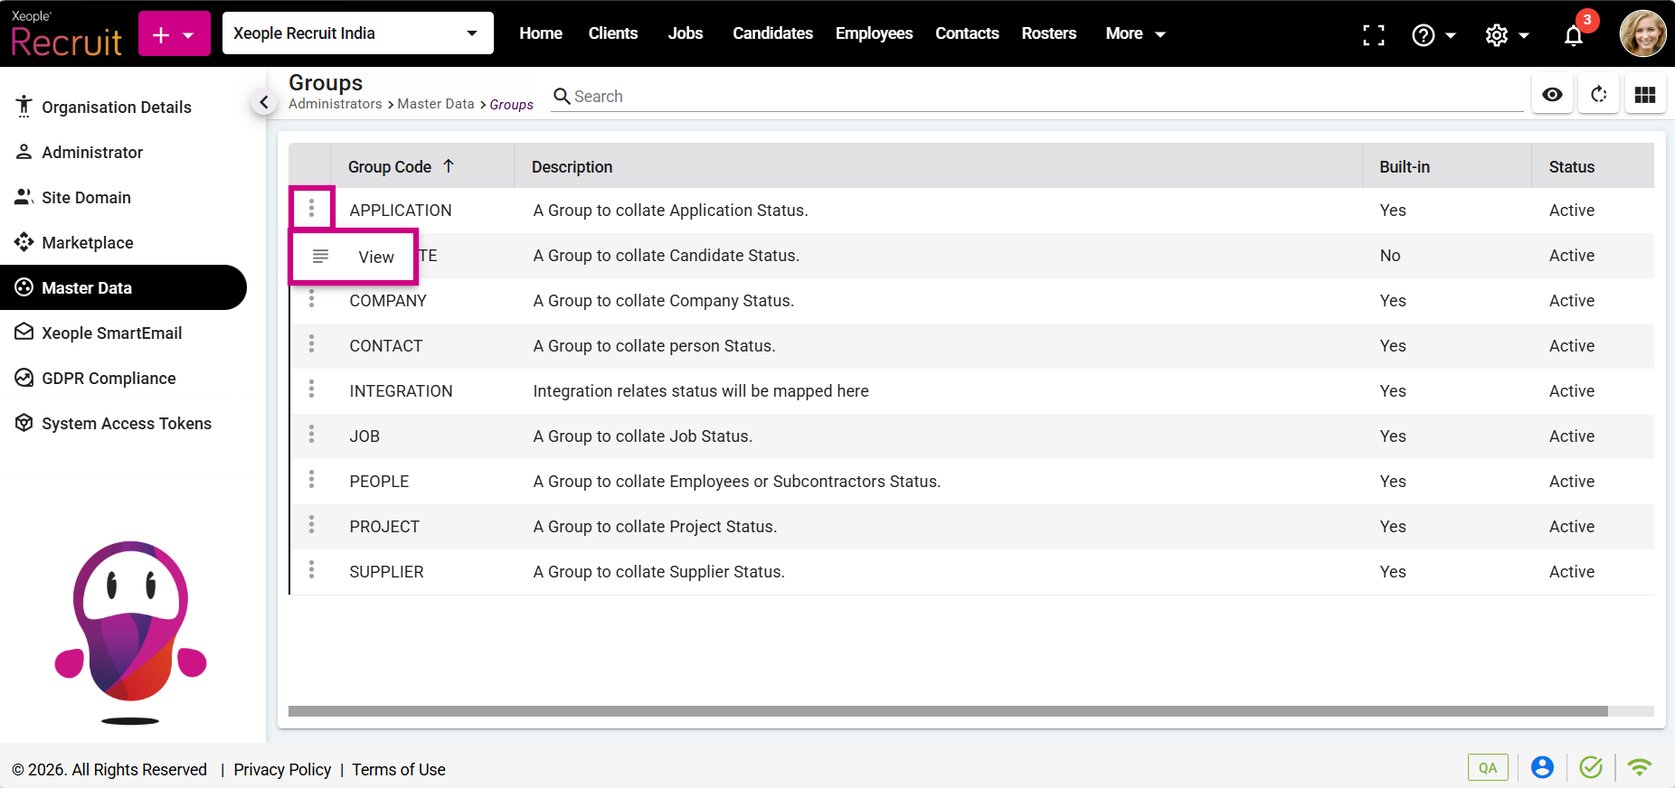Screen dimensions: 1675x788
Task: Select Master Data in sidebar
Action: pyautogui.click(x=124, y=287)
